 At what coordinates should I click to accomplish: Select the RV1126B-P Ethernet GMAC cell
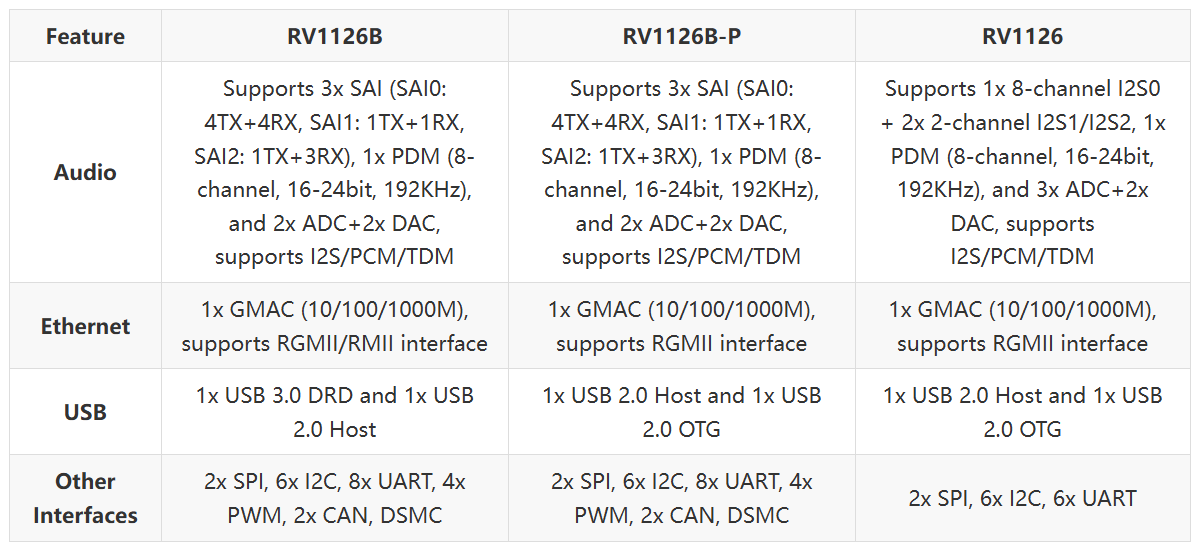[x=681, y=326]
